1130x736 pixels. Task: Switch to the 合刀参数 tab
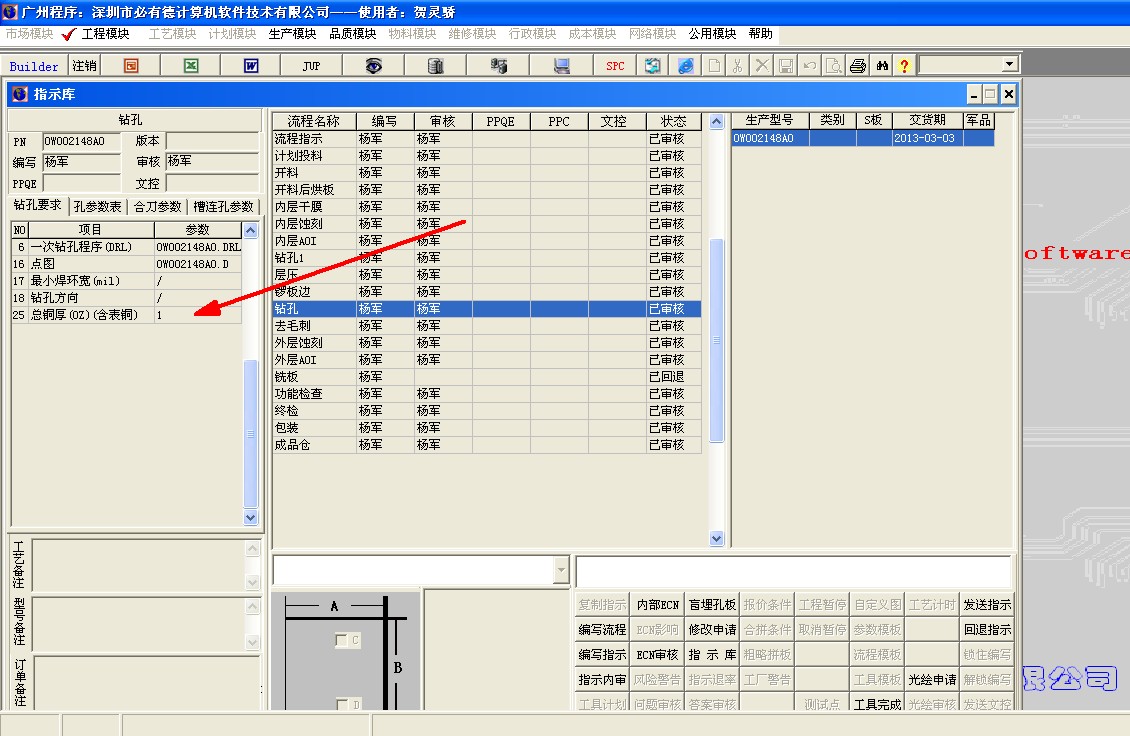(x=157, y=206)
